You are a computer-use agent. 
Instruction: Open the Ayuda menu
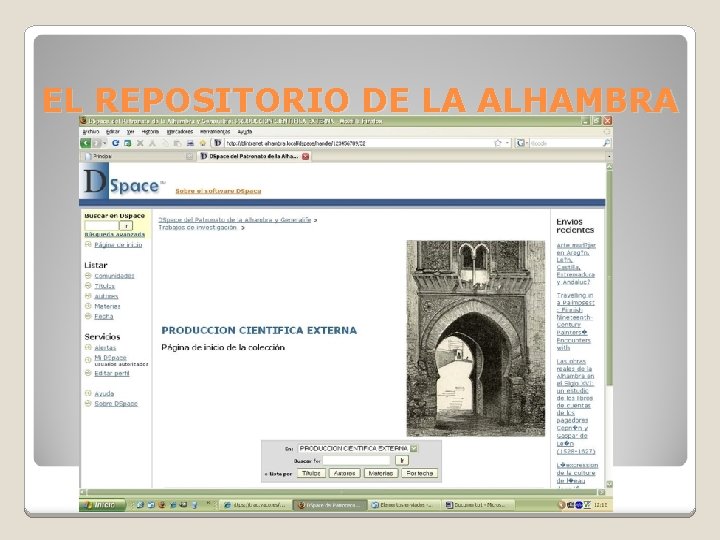[x=245, y=132]
